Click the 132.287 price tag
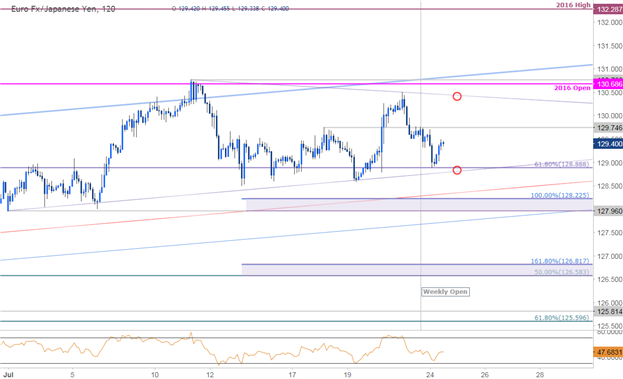623x379 pixels. point(608,9)
